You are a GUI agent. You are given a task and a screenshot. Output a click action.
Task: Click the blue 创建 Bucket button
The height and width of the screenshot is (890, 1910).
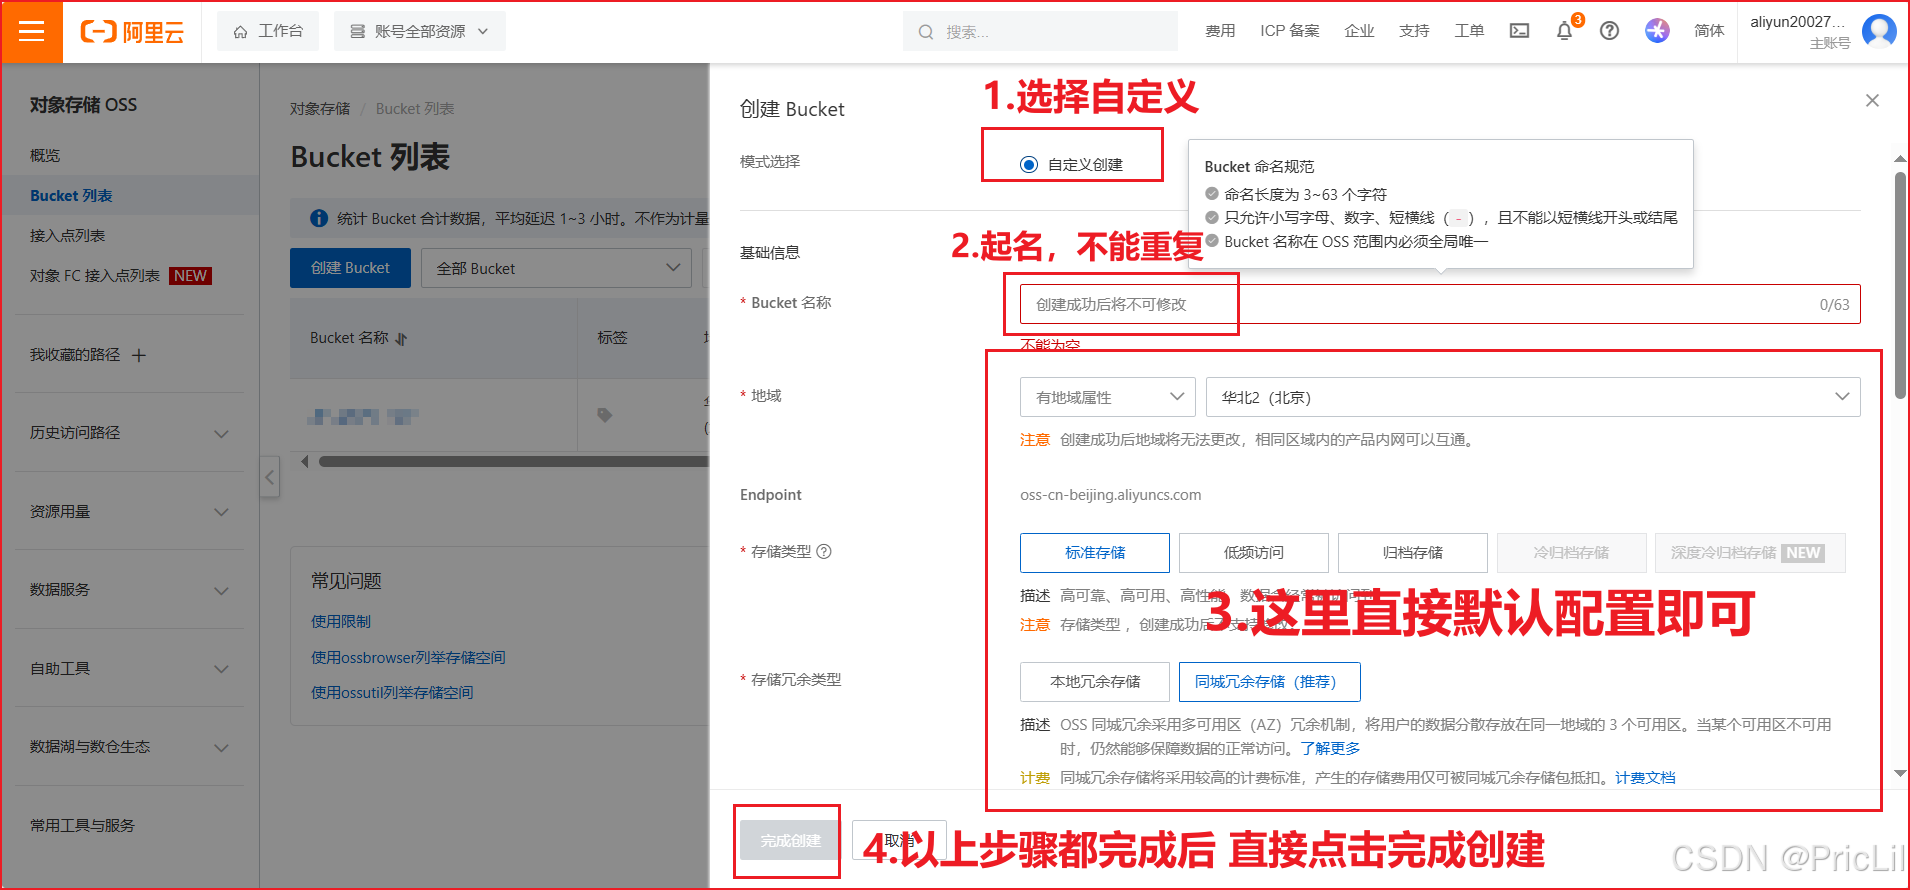[350, 268]
